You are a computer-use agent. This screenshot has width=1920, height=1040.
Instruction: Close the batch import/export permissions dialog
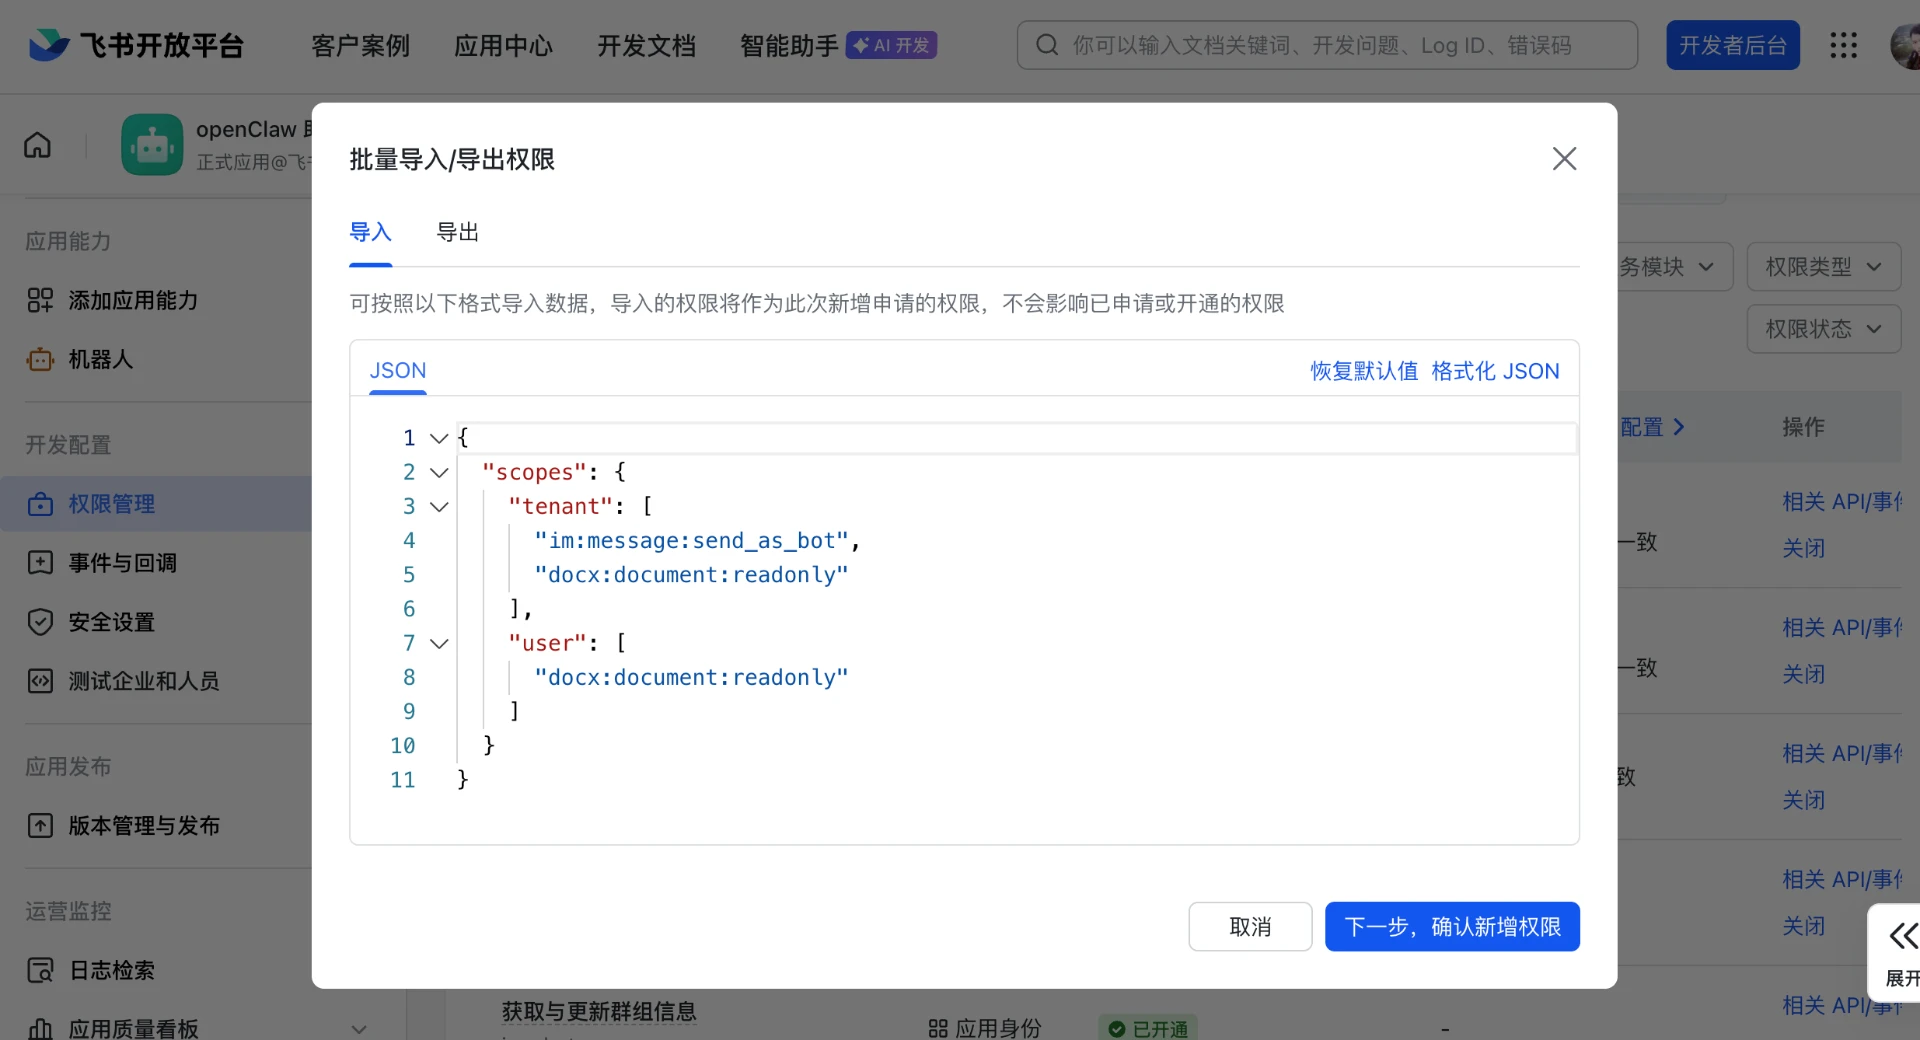1564,159
